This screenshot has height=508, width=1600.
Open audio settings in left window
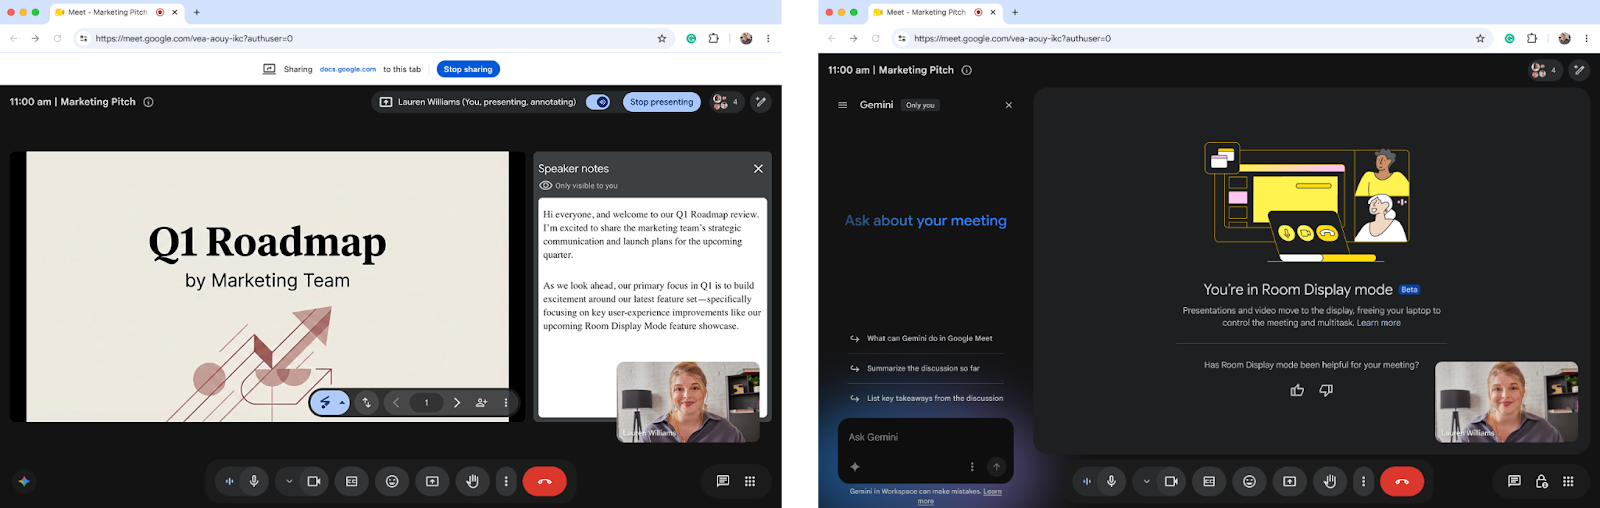[229, 481]
